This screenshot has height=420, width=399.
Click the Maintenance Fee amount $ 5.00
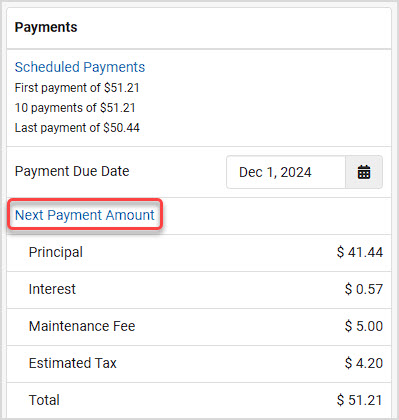[x=364, y=326]
